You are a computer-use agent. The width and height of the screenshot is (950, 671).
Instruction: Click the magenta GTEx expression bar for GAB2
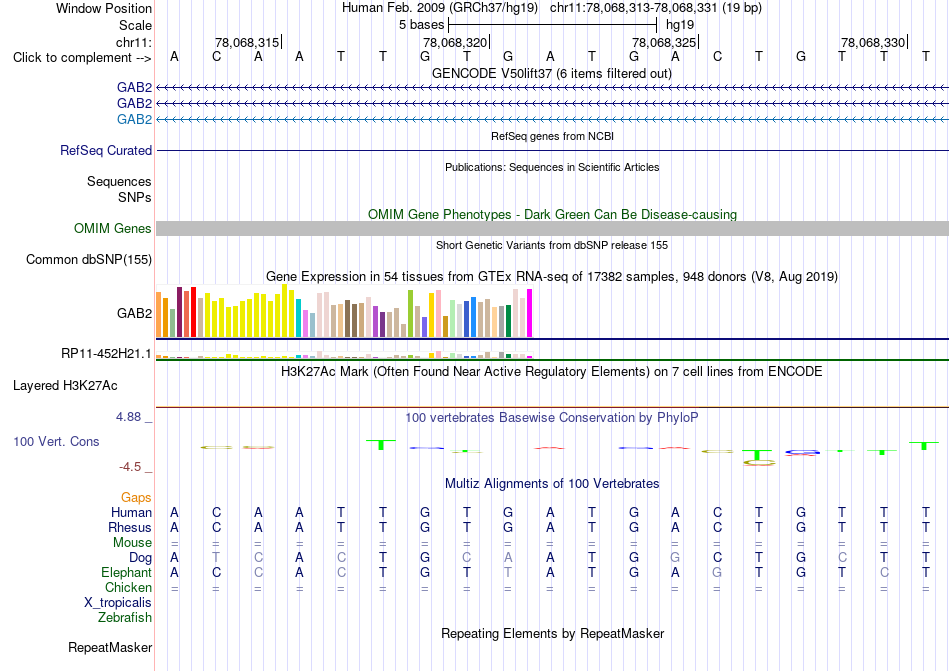(x=530, y=313)
